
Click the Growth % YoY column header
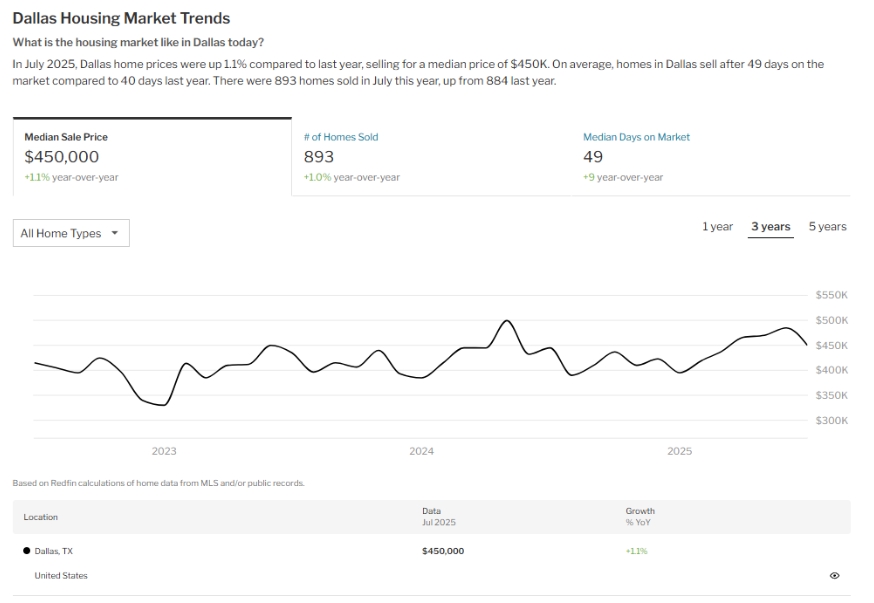pos(640,517)
